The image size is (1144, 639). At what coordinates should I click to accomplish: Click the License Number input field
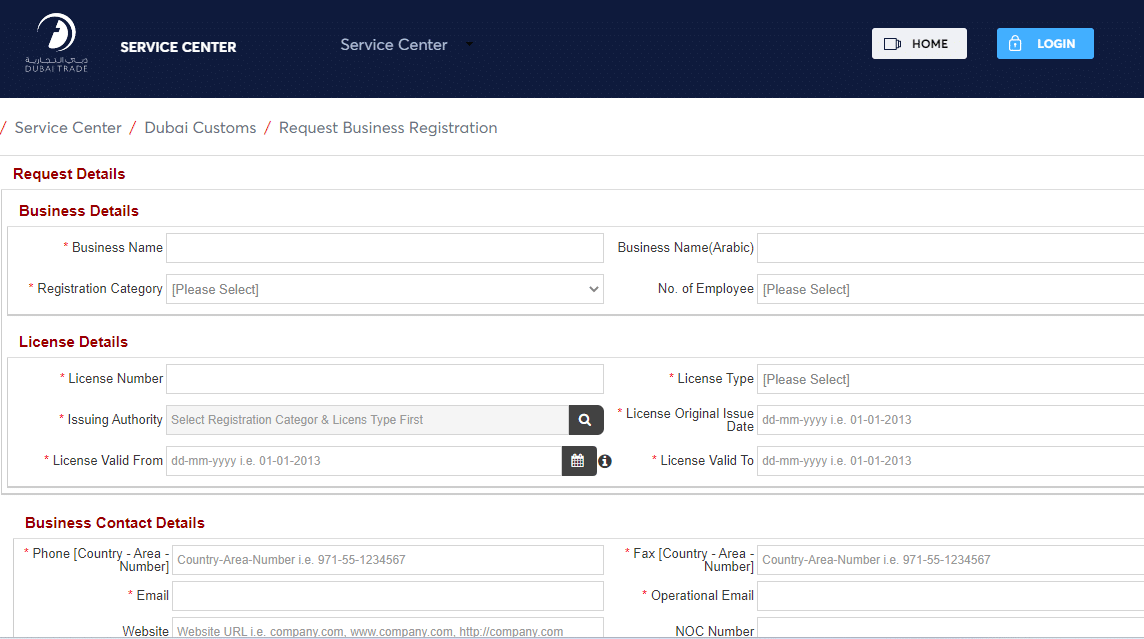click(385, 379)
